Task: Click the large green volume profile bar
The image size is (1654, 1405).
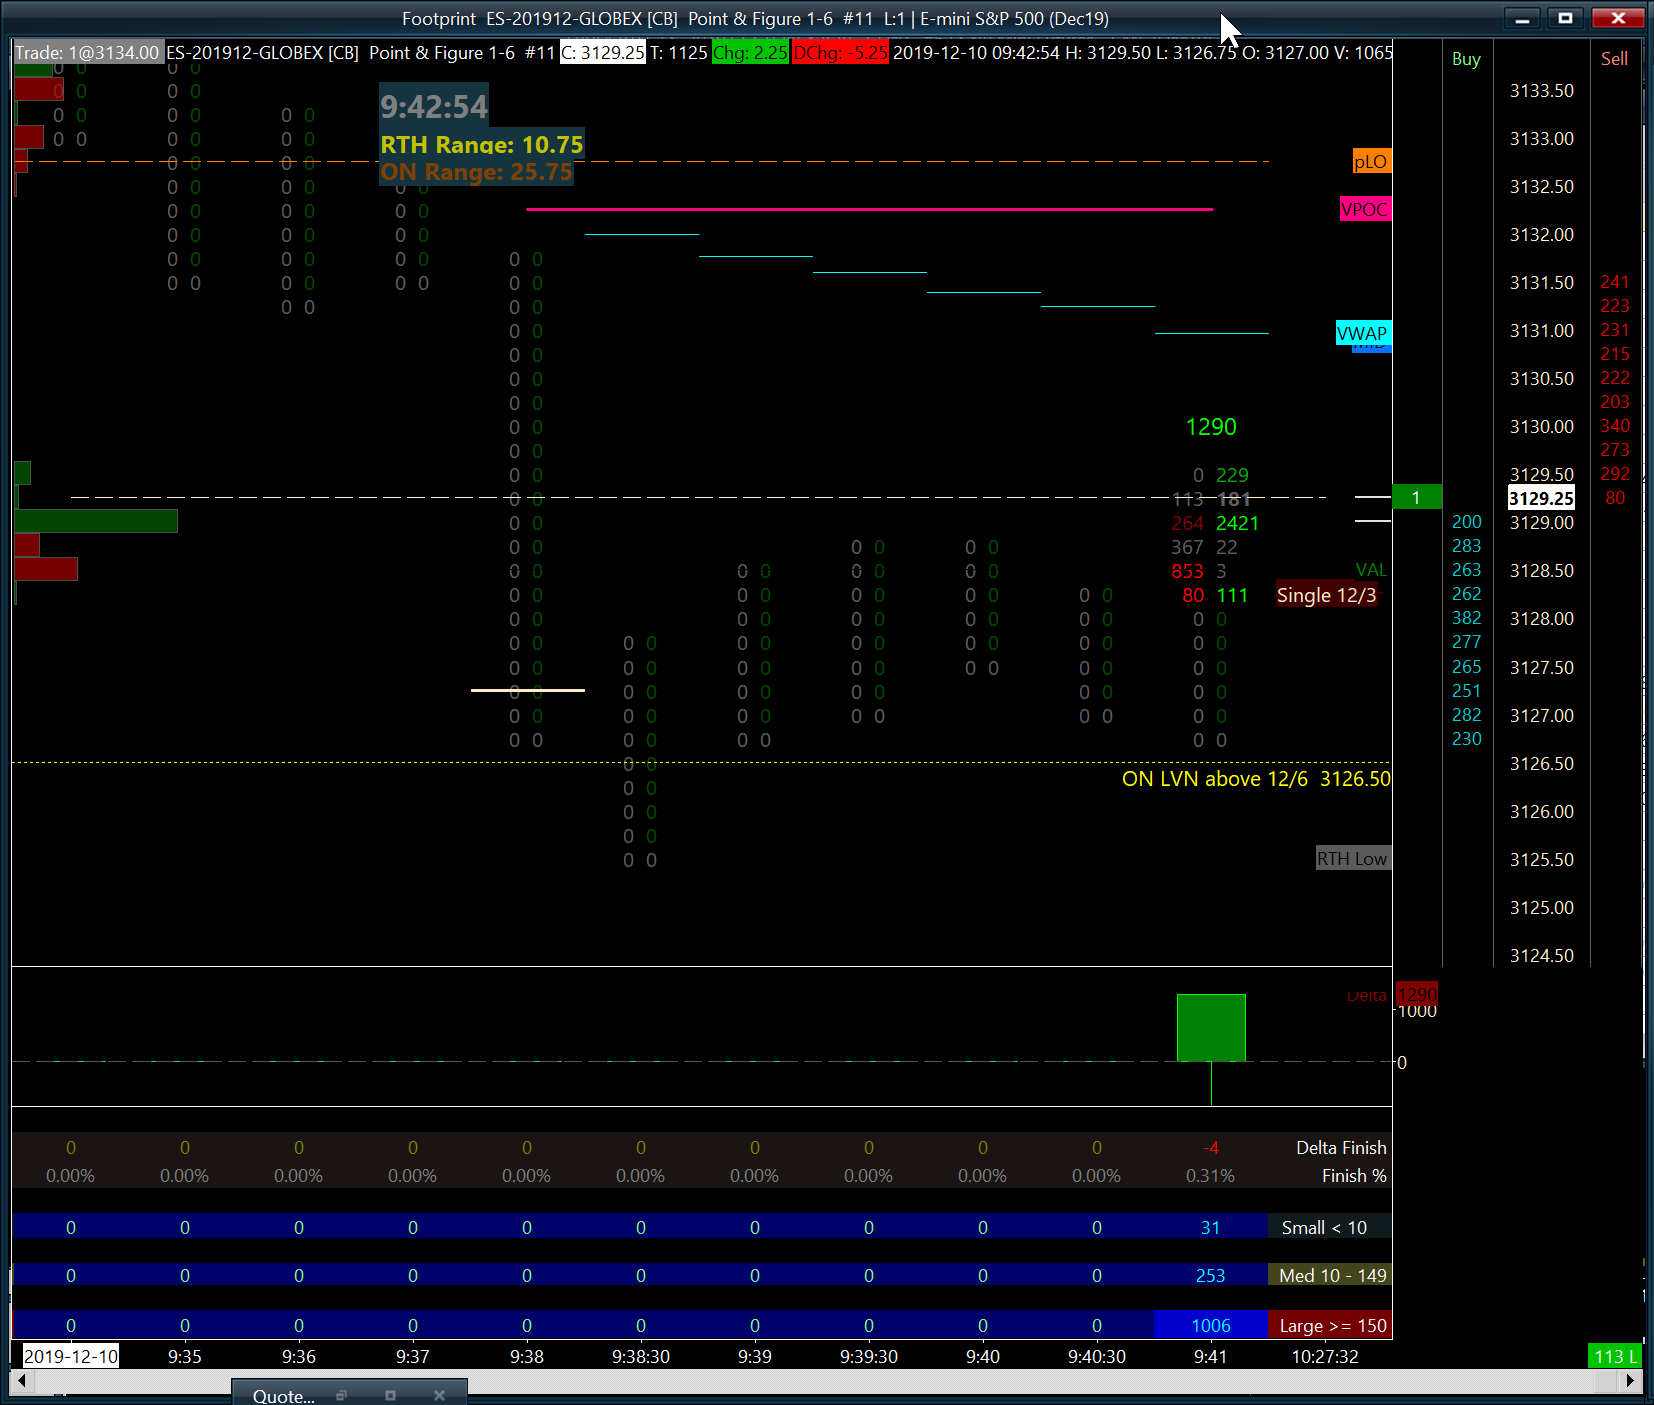Action: [96, 521]
